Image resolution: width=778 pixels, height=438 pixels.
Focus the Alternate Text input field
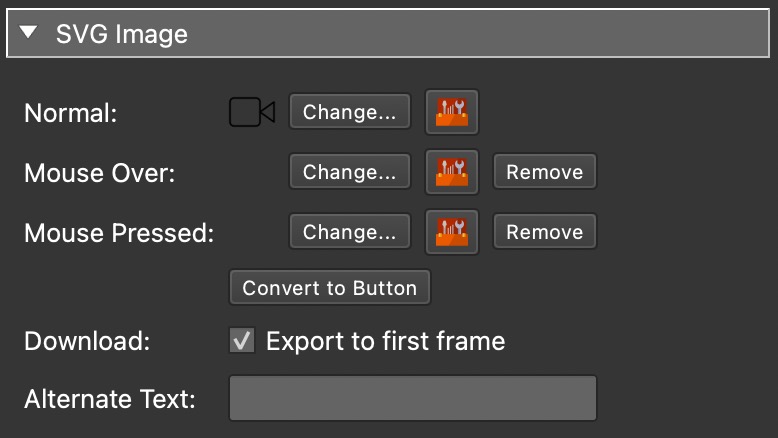coord(413,398)
